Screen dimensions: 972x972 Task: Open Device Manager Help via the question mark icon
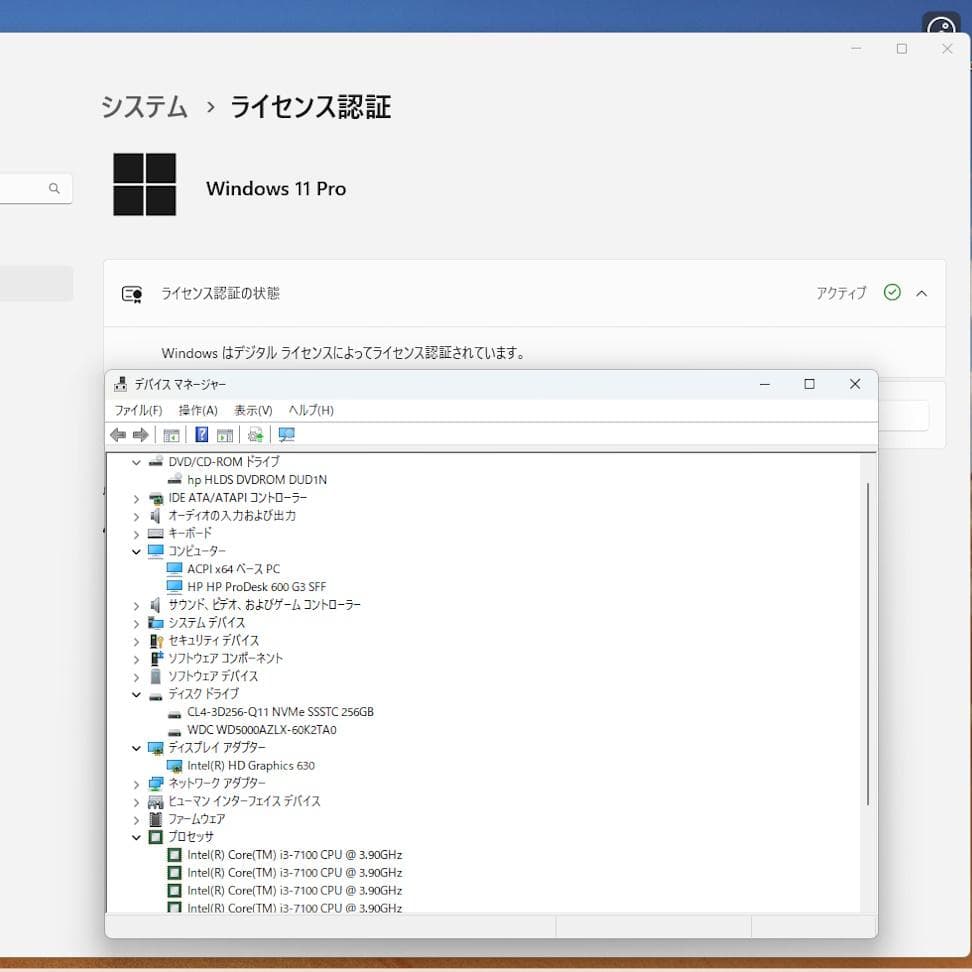201,433
